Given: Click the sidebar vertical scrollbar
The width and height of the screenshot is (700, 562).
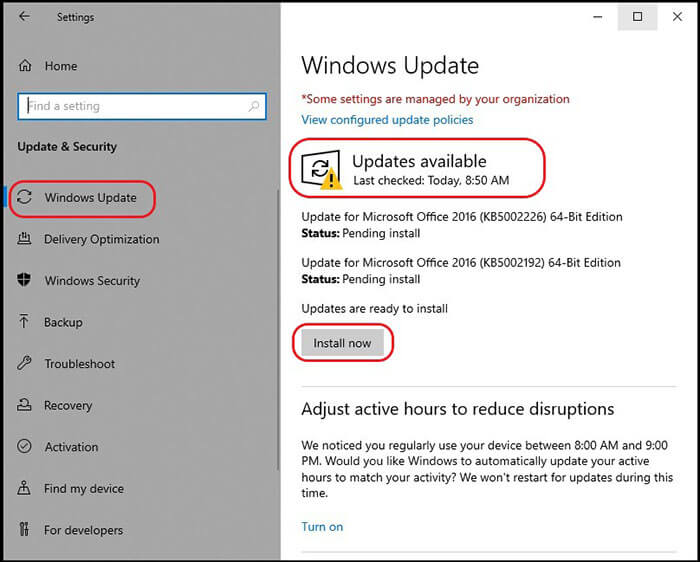Looking at the screenshot, I should [278, 330].
